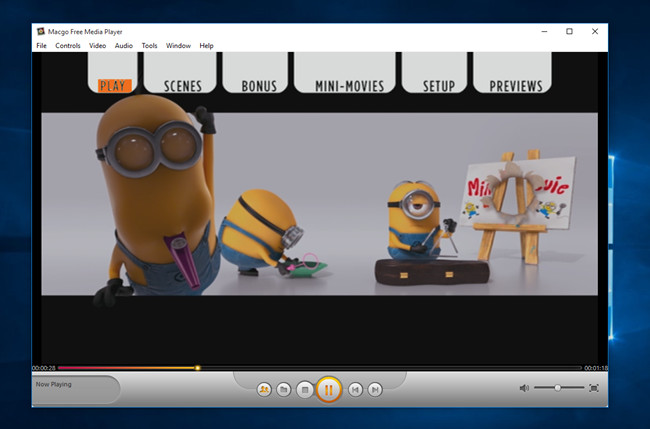Mute audio with the speaker icon

(x=524, y=388)
